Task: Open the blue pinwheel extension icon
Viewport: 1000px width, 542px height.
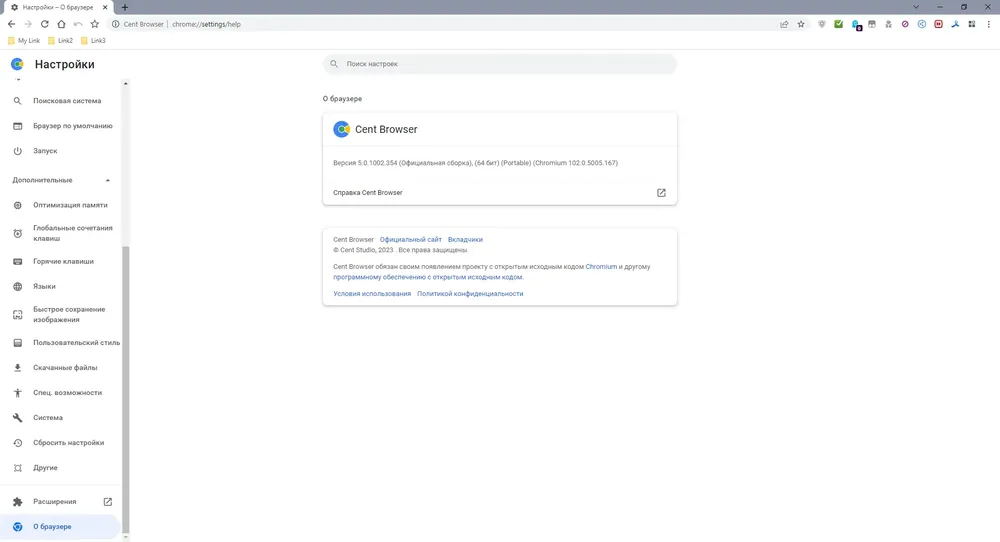Action: [x=955, y=24]
